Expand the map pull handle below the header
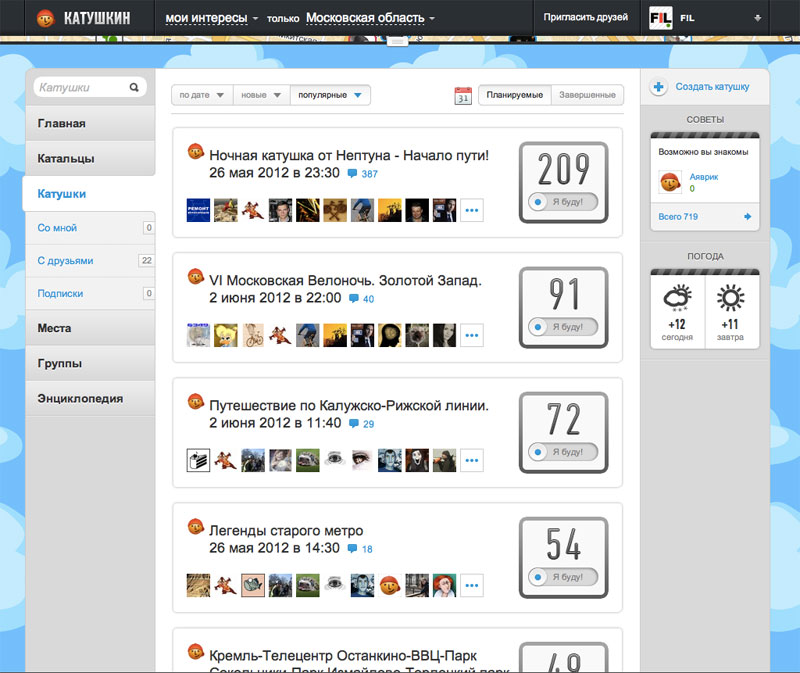800x673 pixels. 397,41
